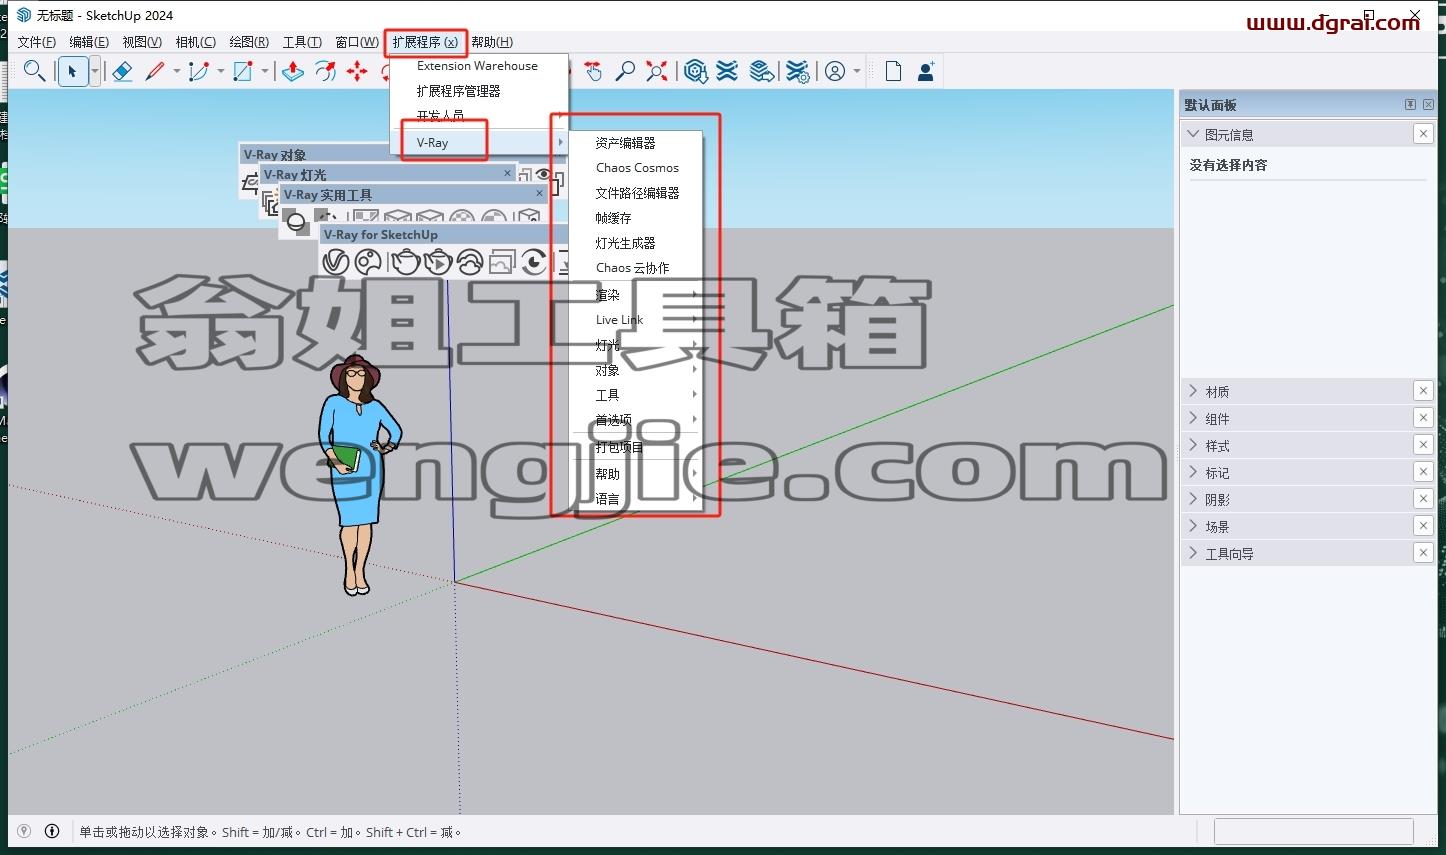Close the 阴影 panel with its X
This screenshot has height=855, width=1446.
click(x=1423, y=499)
